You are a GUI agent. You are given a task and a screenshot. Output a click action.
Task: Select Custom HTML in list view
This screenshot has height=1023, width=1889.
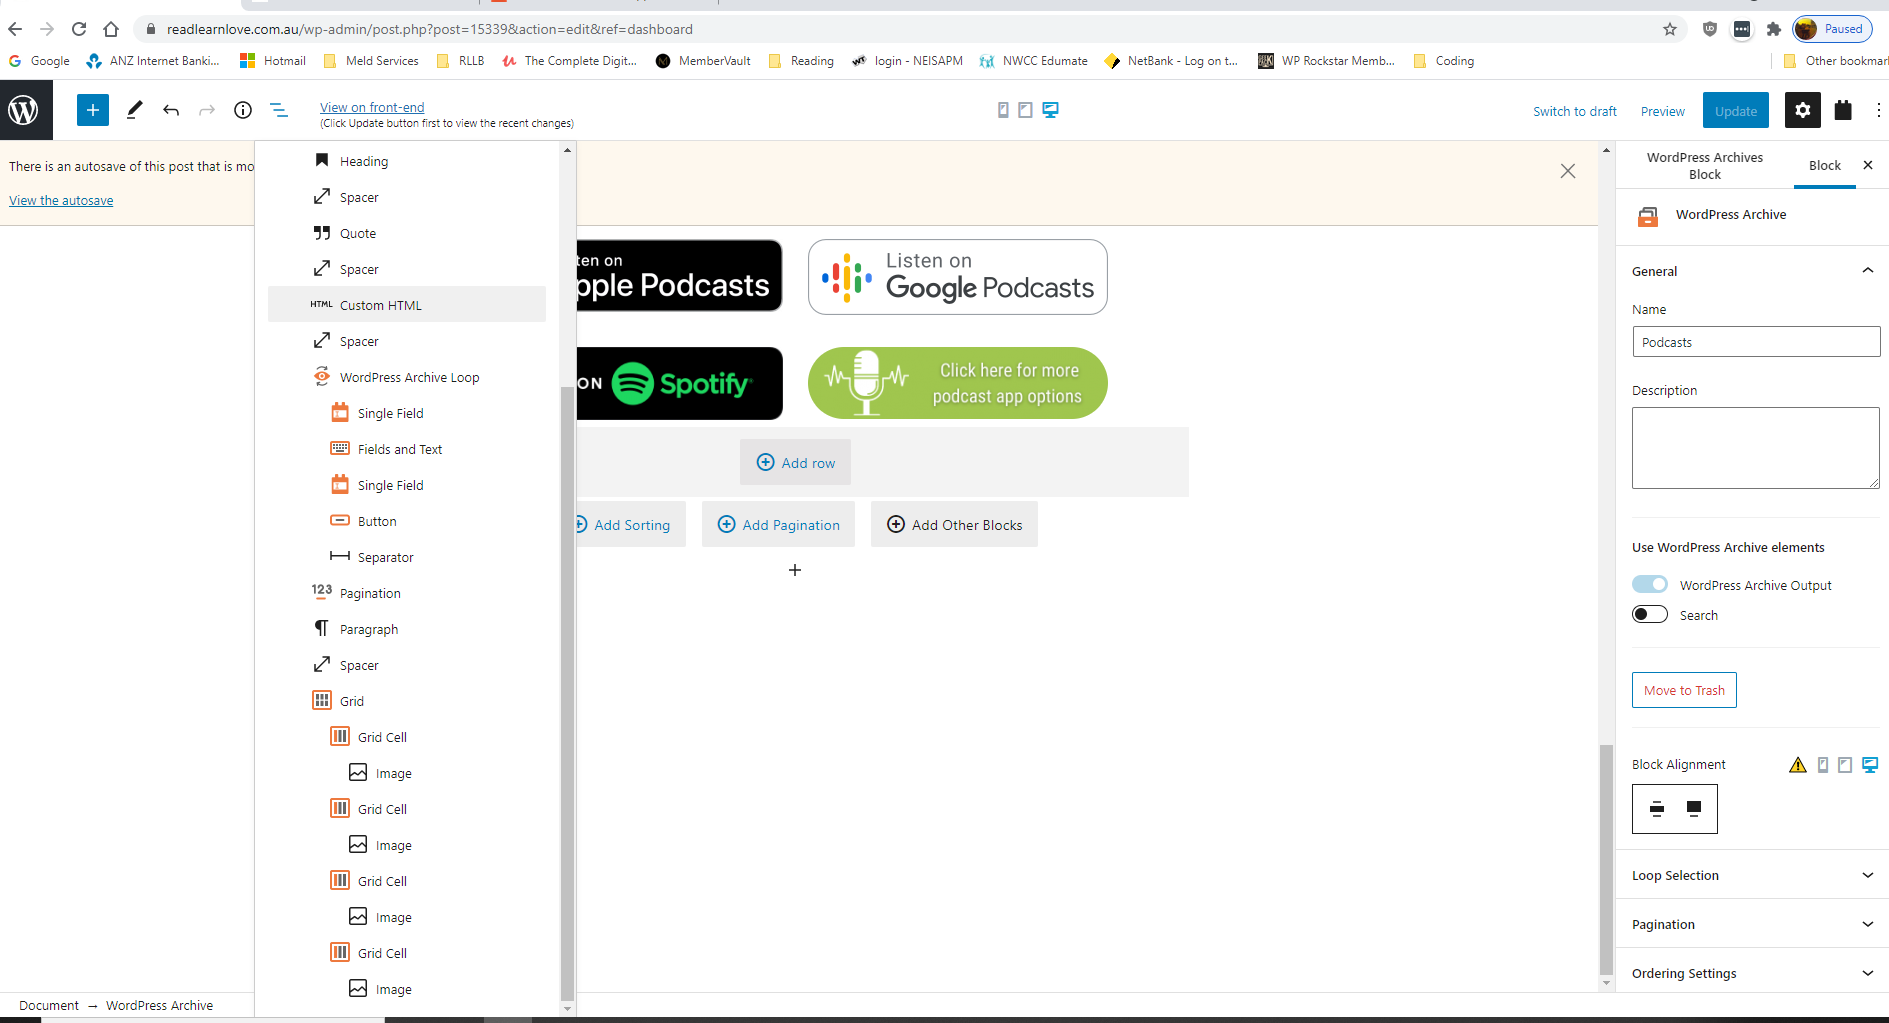point(407,305)
